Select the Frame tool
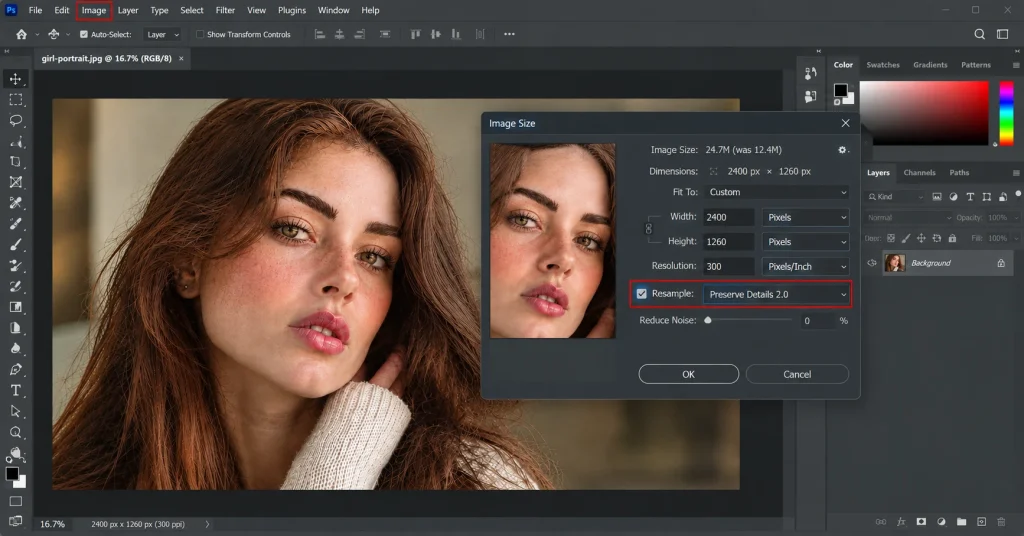Image resolution: width=1024 pixels, height=536 pixels. 15,182
